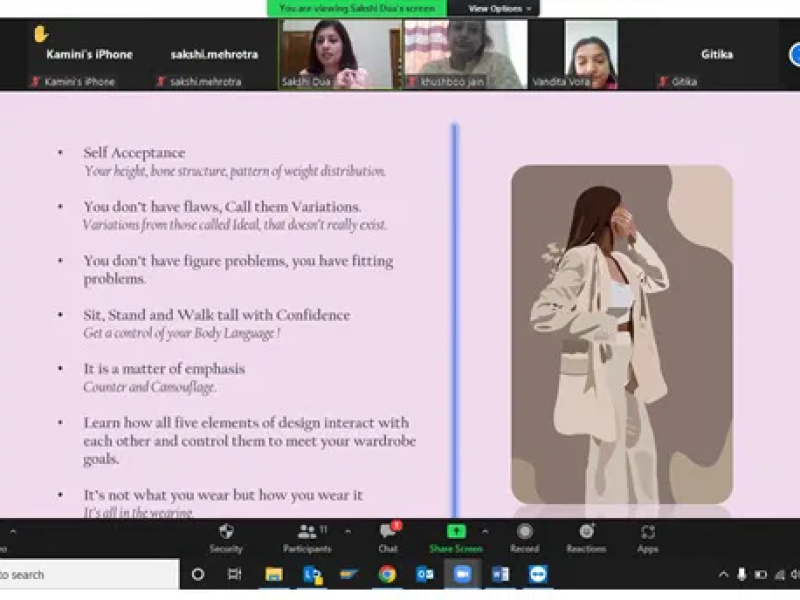
Task: Click 'You don't have flaws, Call them Variations.'
Action: coord(222,207)
